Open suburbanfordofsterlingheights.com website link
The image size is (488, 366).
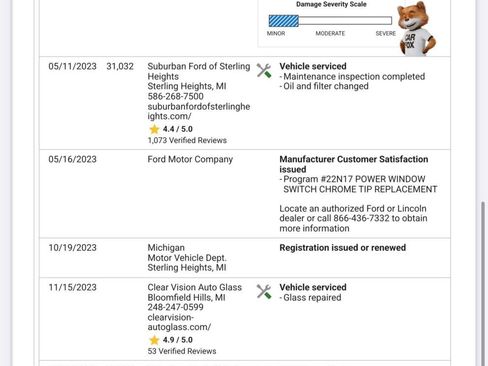tap(199, 111)
